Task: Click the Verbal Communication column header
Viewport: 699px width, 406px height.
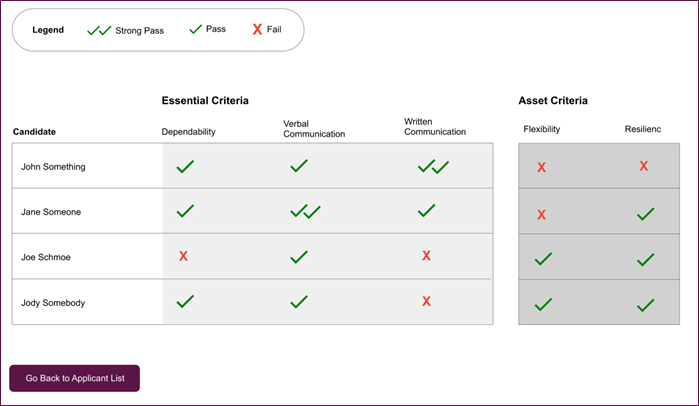Action: (x=314, y=129)
